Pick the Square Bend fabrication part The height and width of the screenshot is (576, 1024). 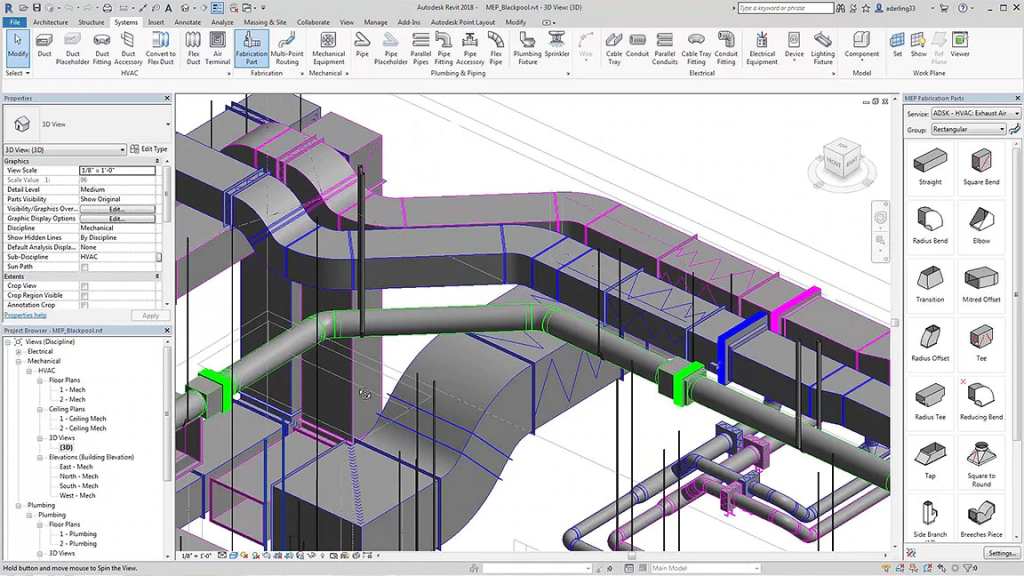(981, 166)
